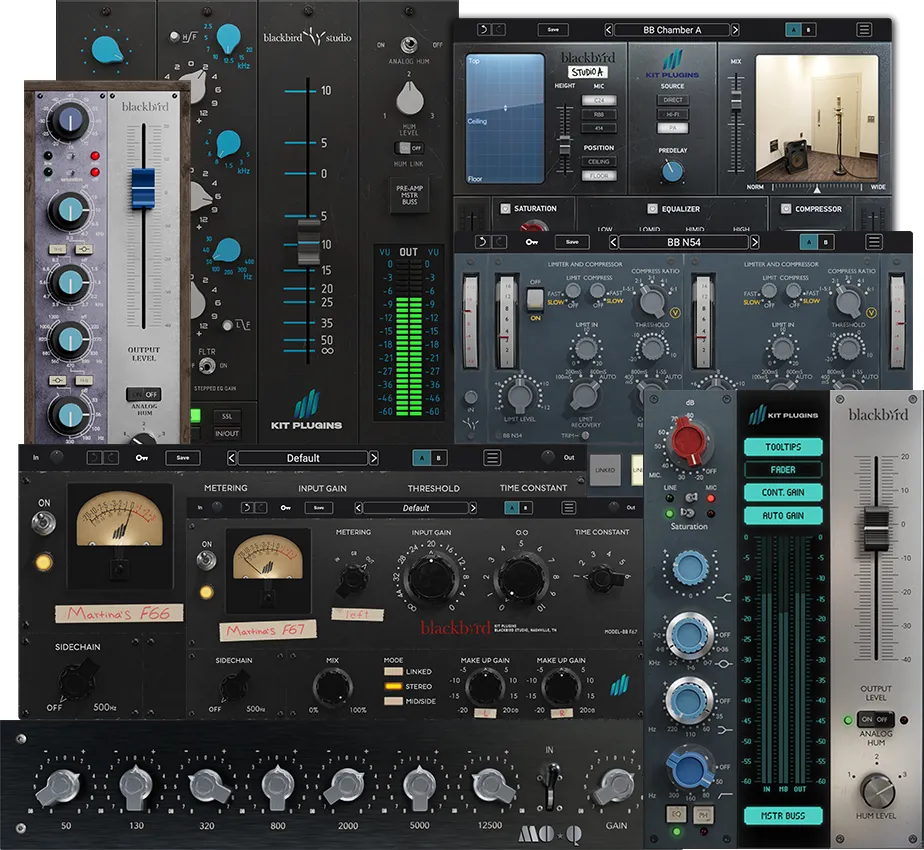Click key icon in F66 compressor toolbar
The image size is (924, 850).
(141, 457)
